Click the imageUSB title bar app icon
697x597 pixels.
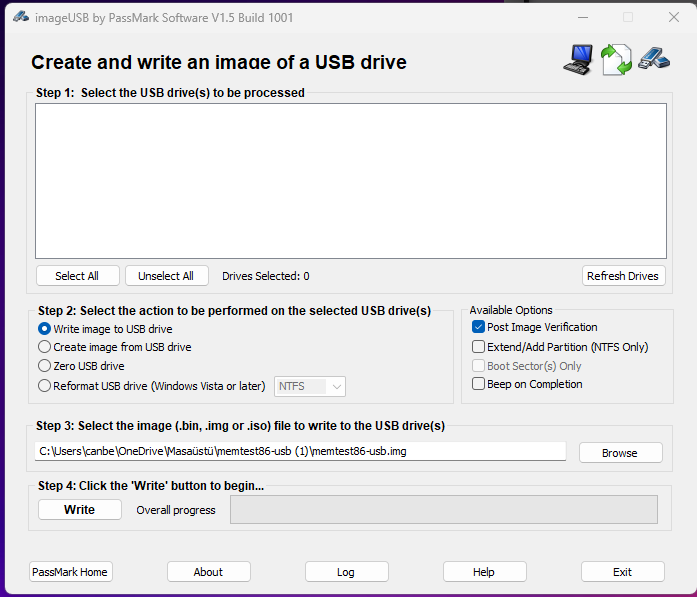pyautogui.click(x=21, y=17)
